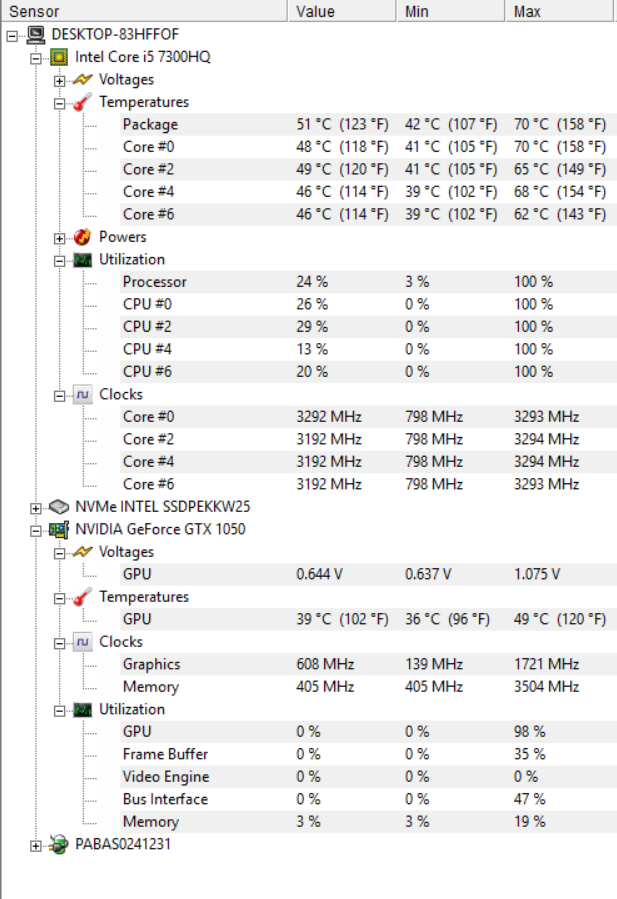617x899 pixels.
Task: Select the Package temperature row
Action: pos(150,125)
